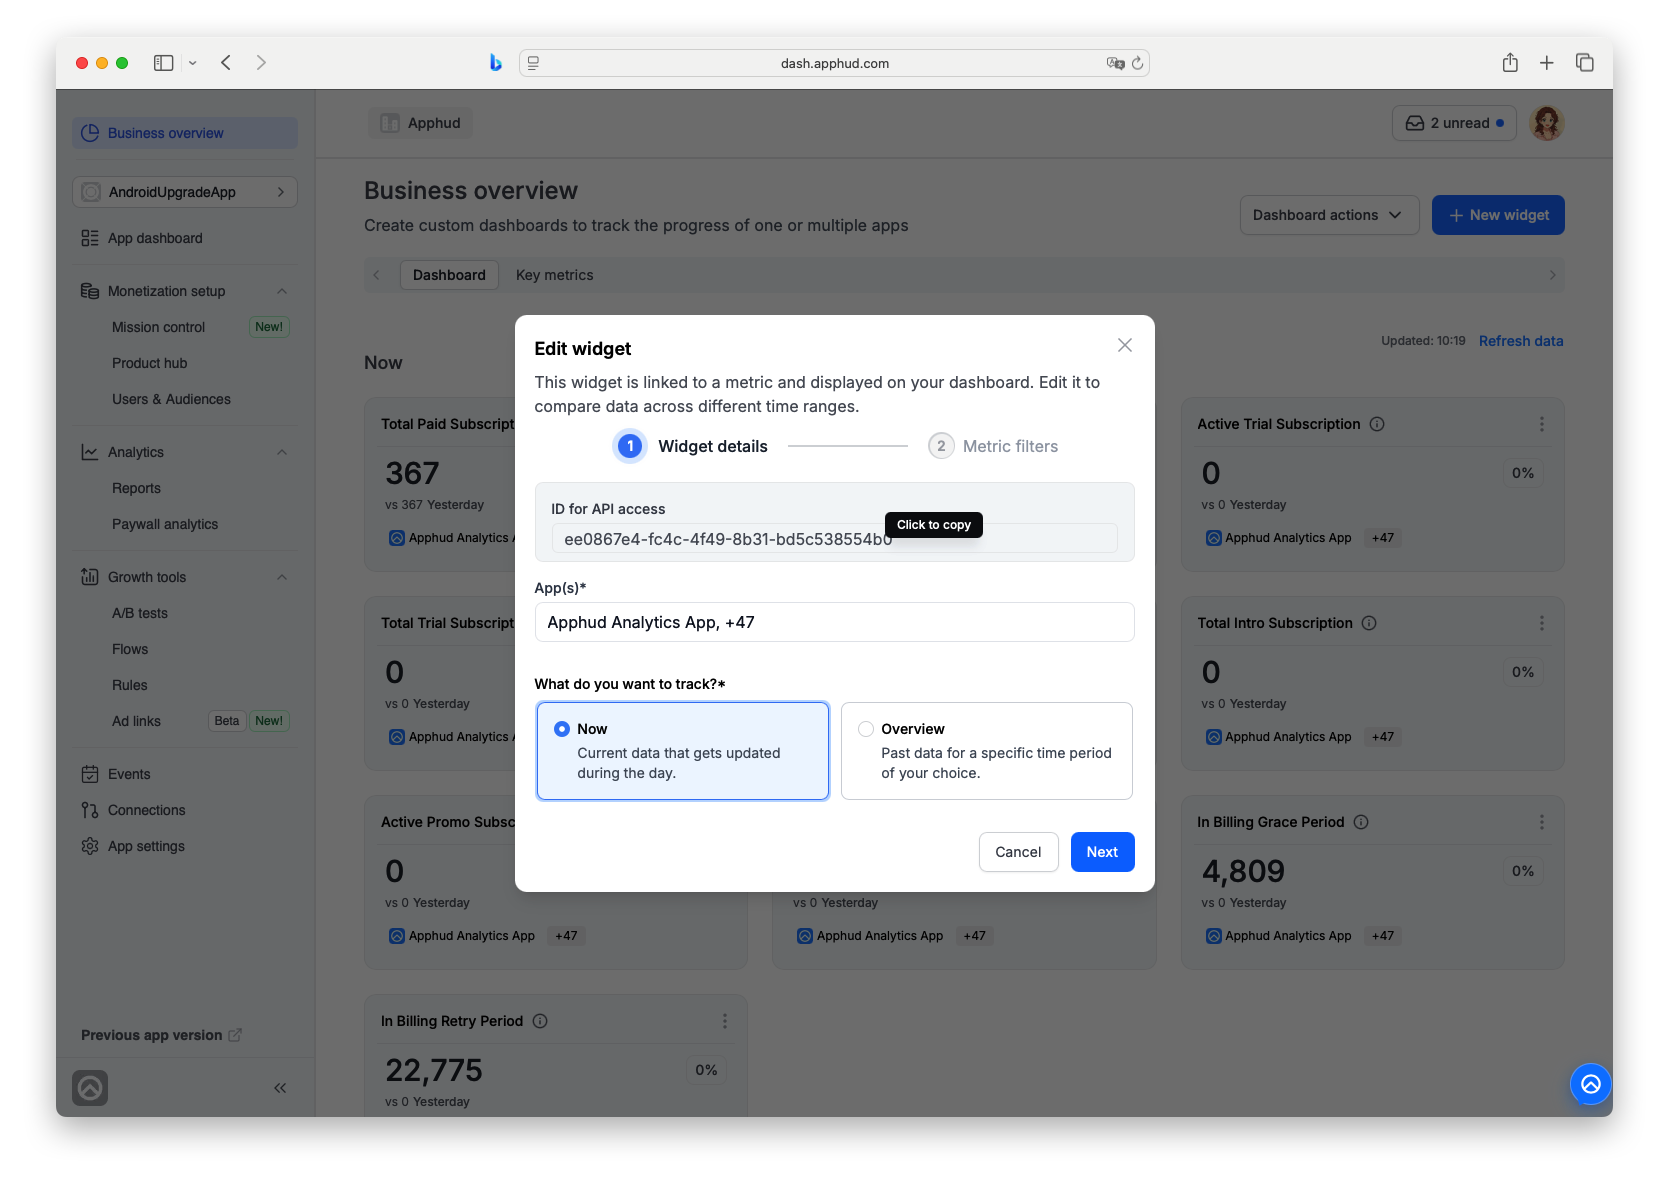Show info for In Billing Grace Period

coord(1361,822)
